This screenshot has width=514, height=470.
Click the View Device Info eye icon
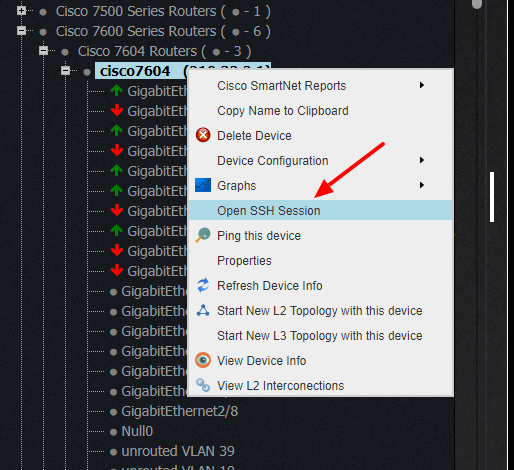point(203,360)
